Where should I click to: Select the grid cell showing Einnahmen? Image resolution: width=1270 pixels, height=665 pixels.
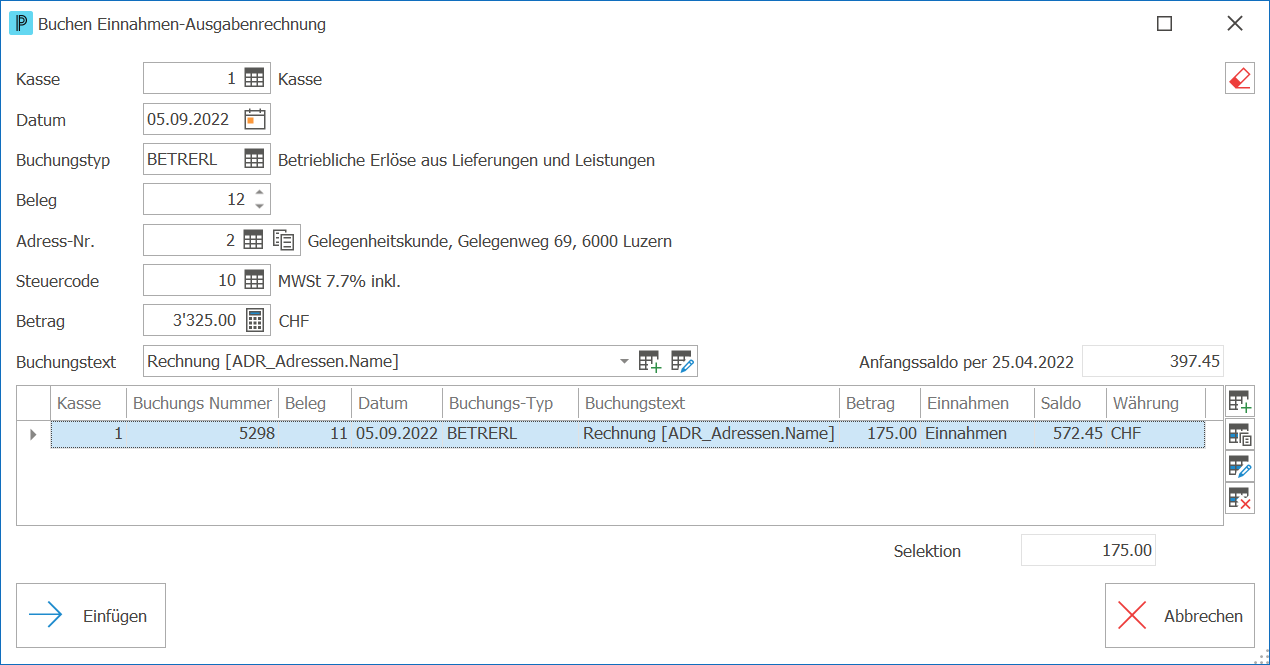(x=977, y=434)
